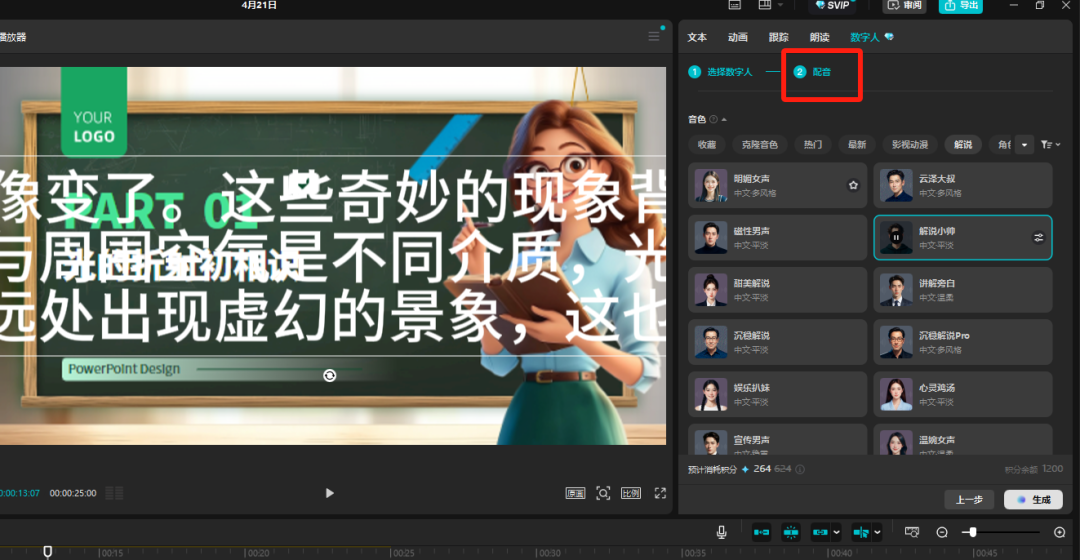The height and width of the screenshot is (560, 1080).
Task: Expand dropdown next to preview axis icon
Action: pos(878,532)
